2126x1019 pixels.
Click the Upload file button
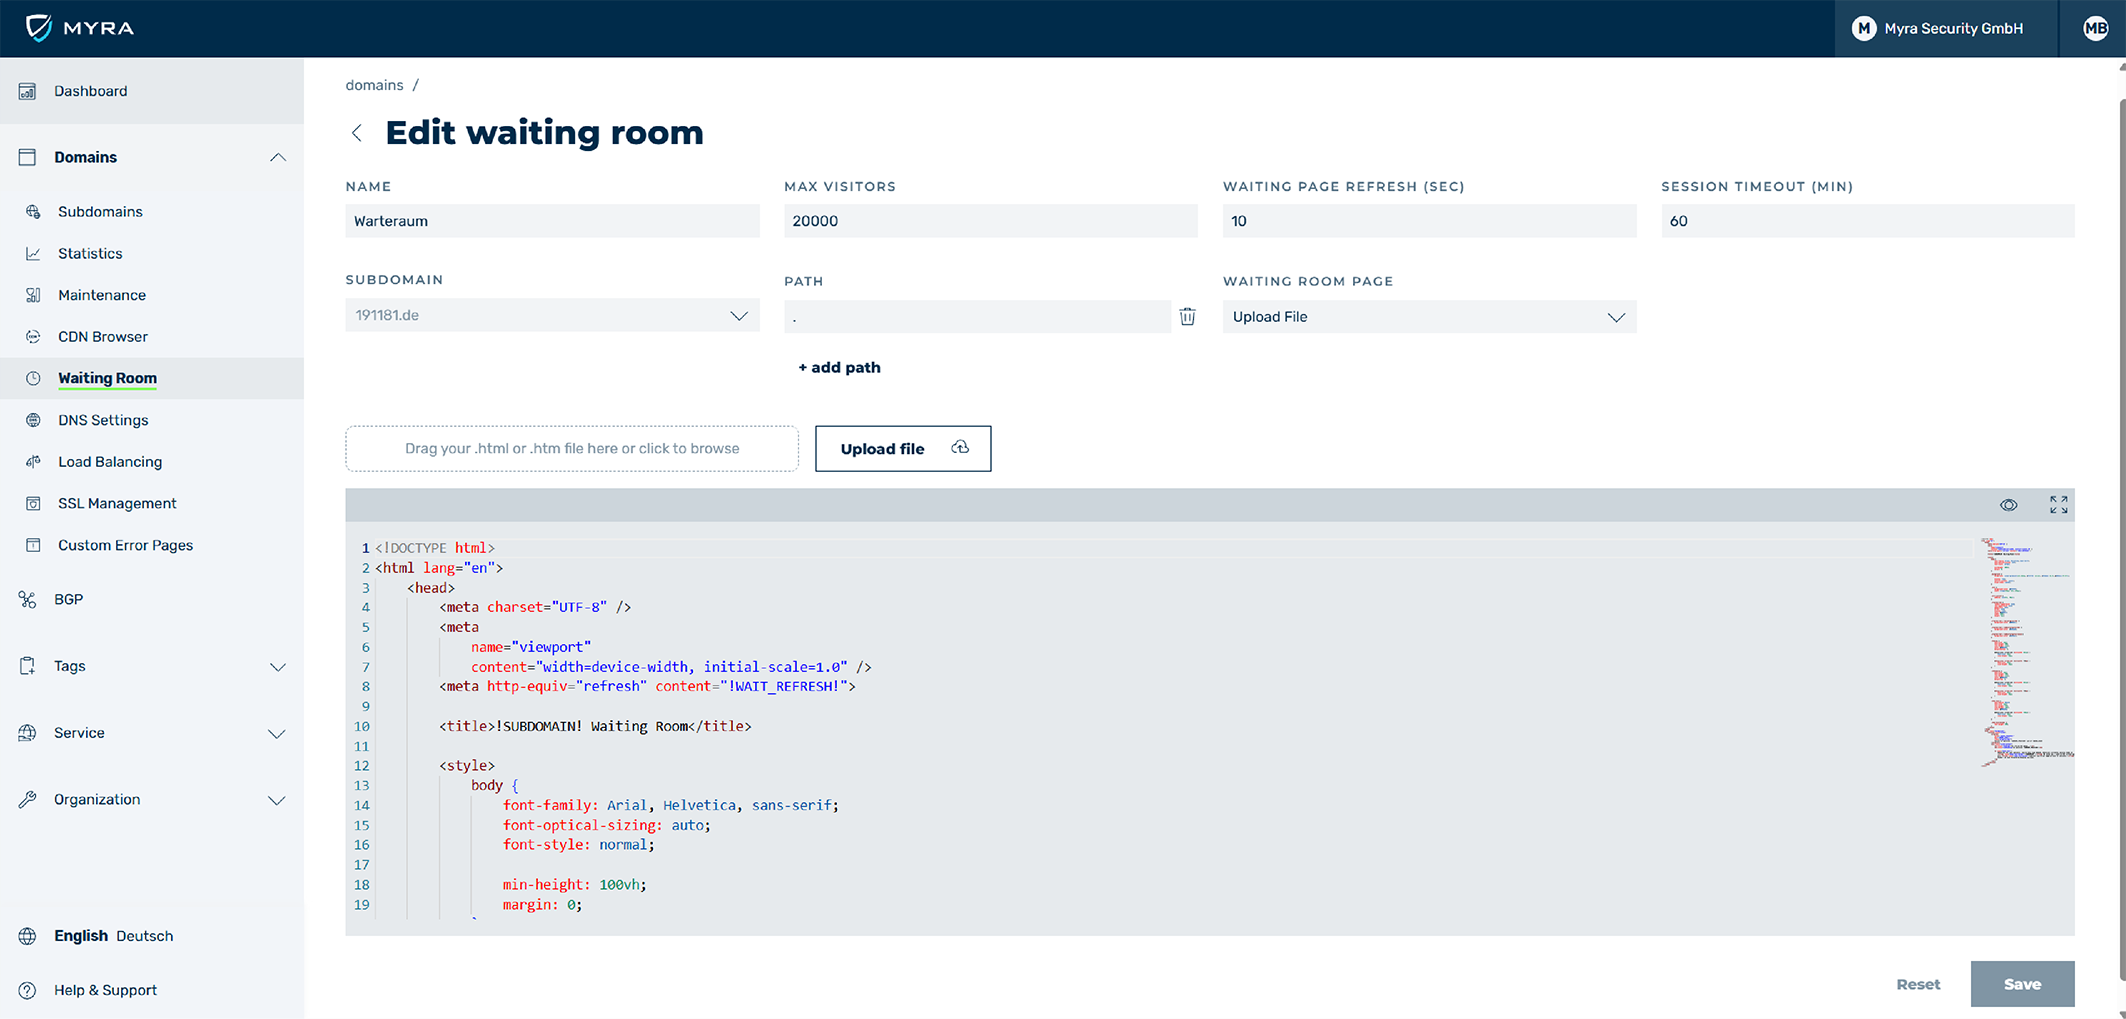[x=903, y=448]
